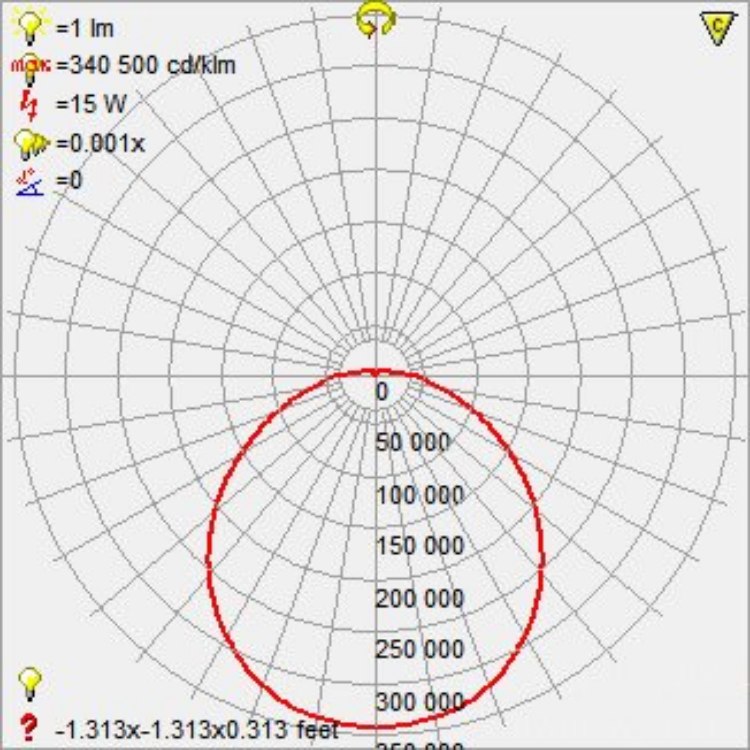Viewport: 750px width, 750px height.
Task: Click the '300 000' axis label
Action: click(419, 702)
